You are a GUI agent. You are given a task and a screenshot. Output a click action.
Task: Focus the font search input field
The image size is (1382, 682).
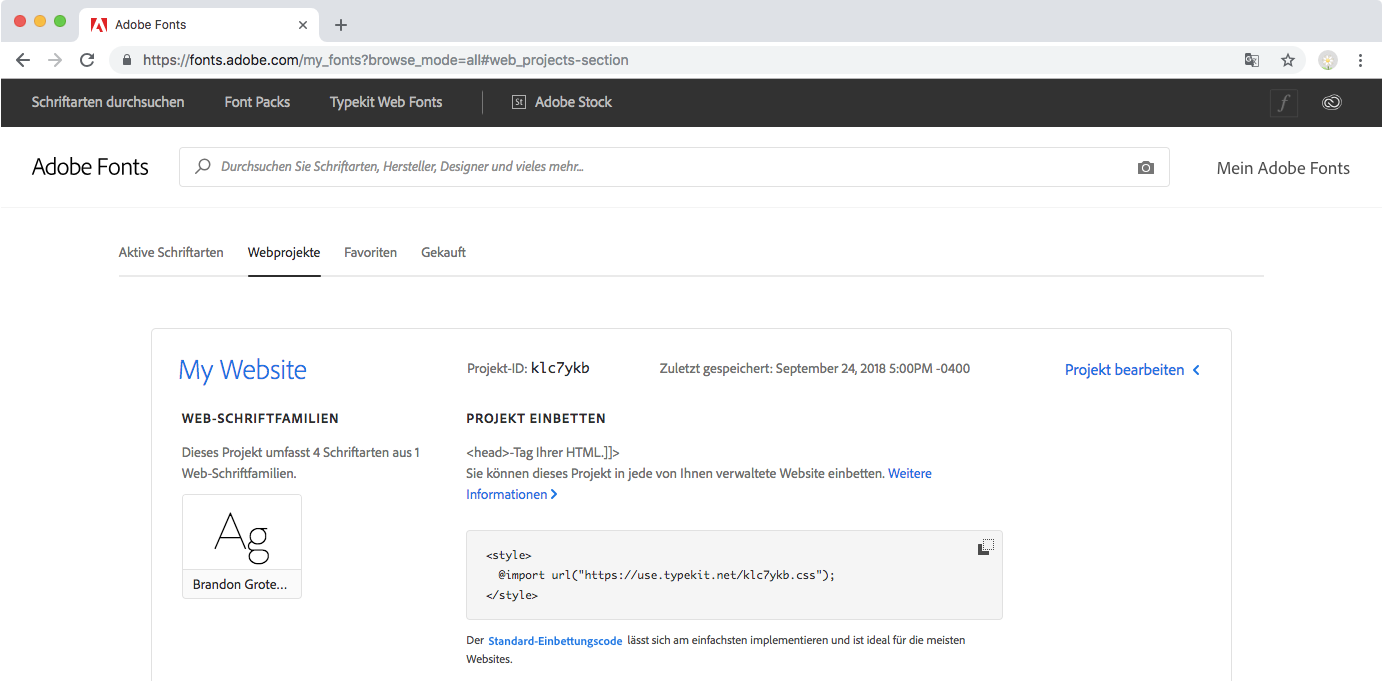pos(660,167)
